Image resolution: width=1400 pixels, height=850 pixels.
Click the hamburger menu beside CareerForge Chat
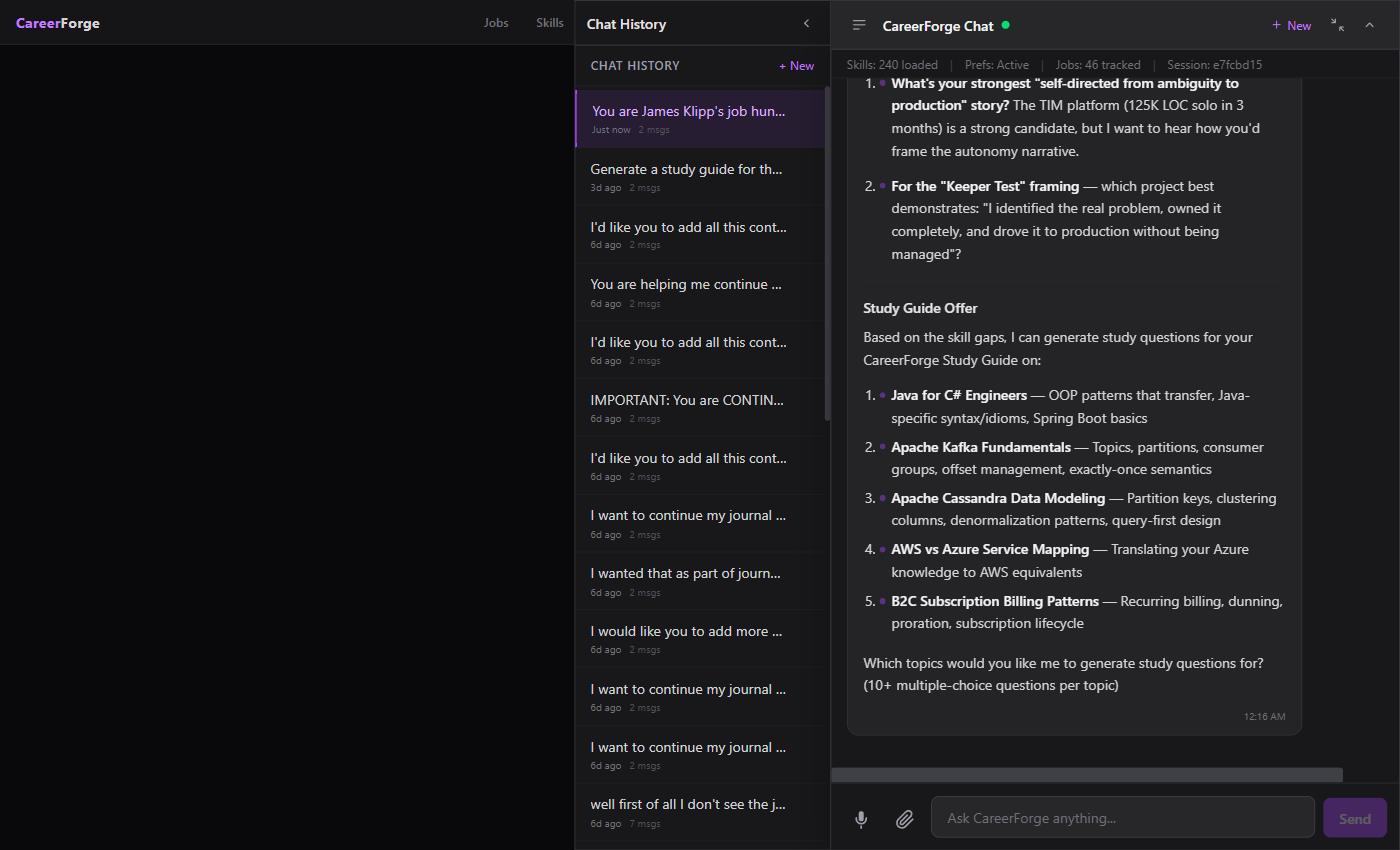point(859,25)
